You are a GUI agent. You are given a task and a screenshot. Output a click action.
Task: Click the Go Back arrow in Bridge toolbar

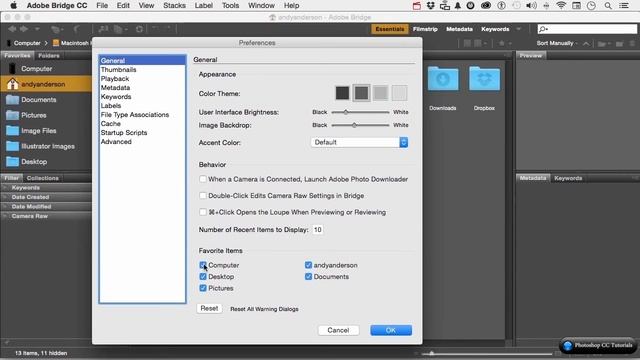(x=12, y=29)
